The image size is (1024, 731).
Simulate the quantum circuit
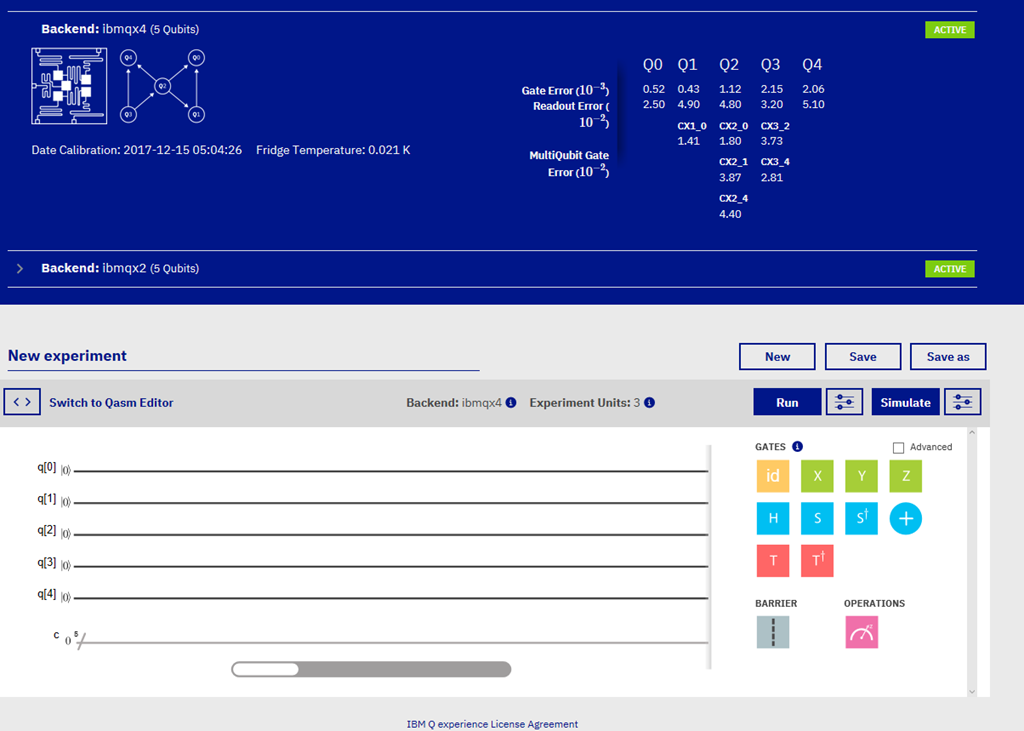coord(905,402)
